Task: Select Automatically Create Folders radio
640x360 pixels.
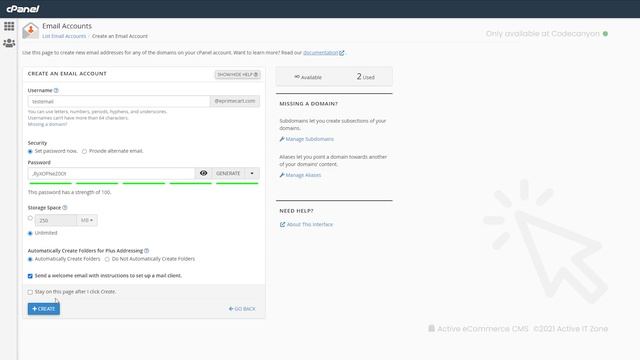Action: [x=30, y=259]
